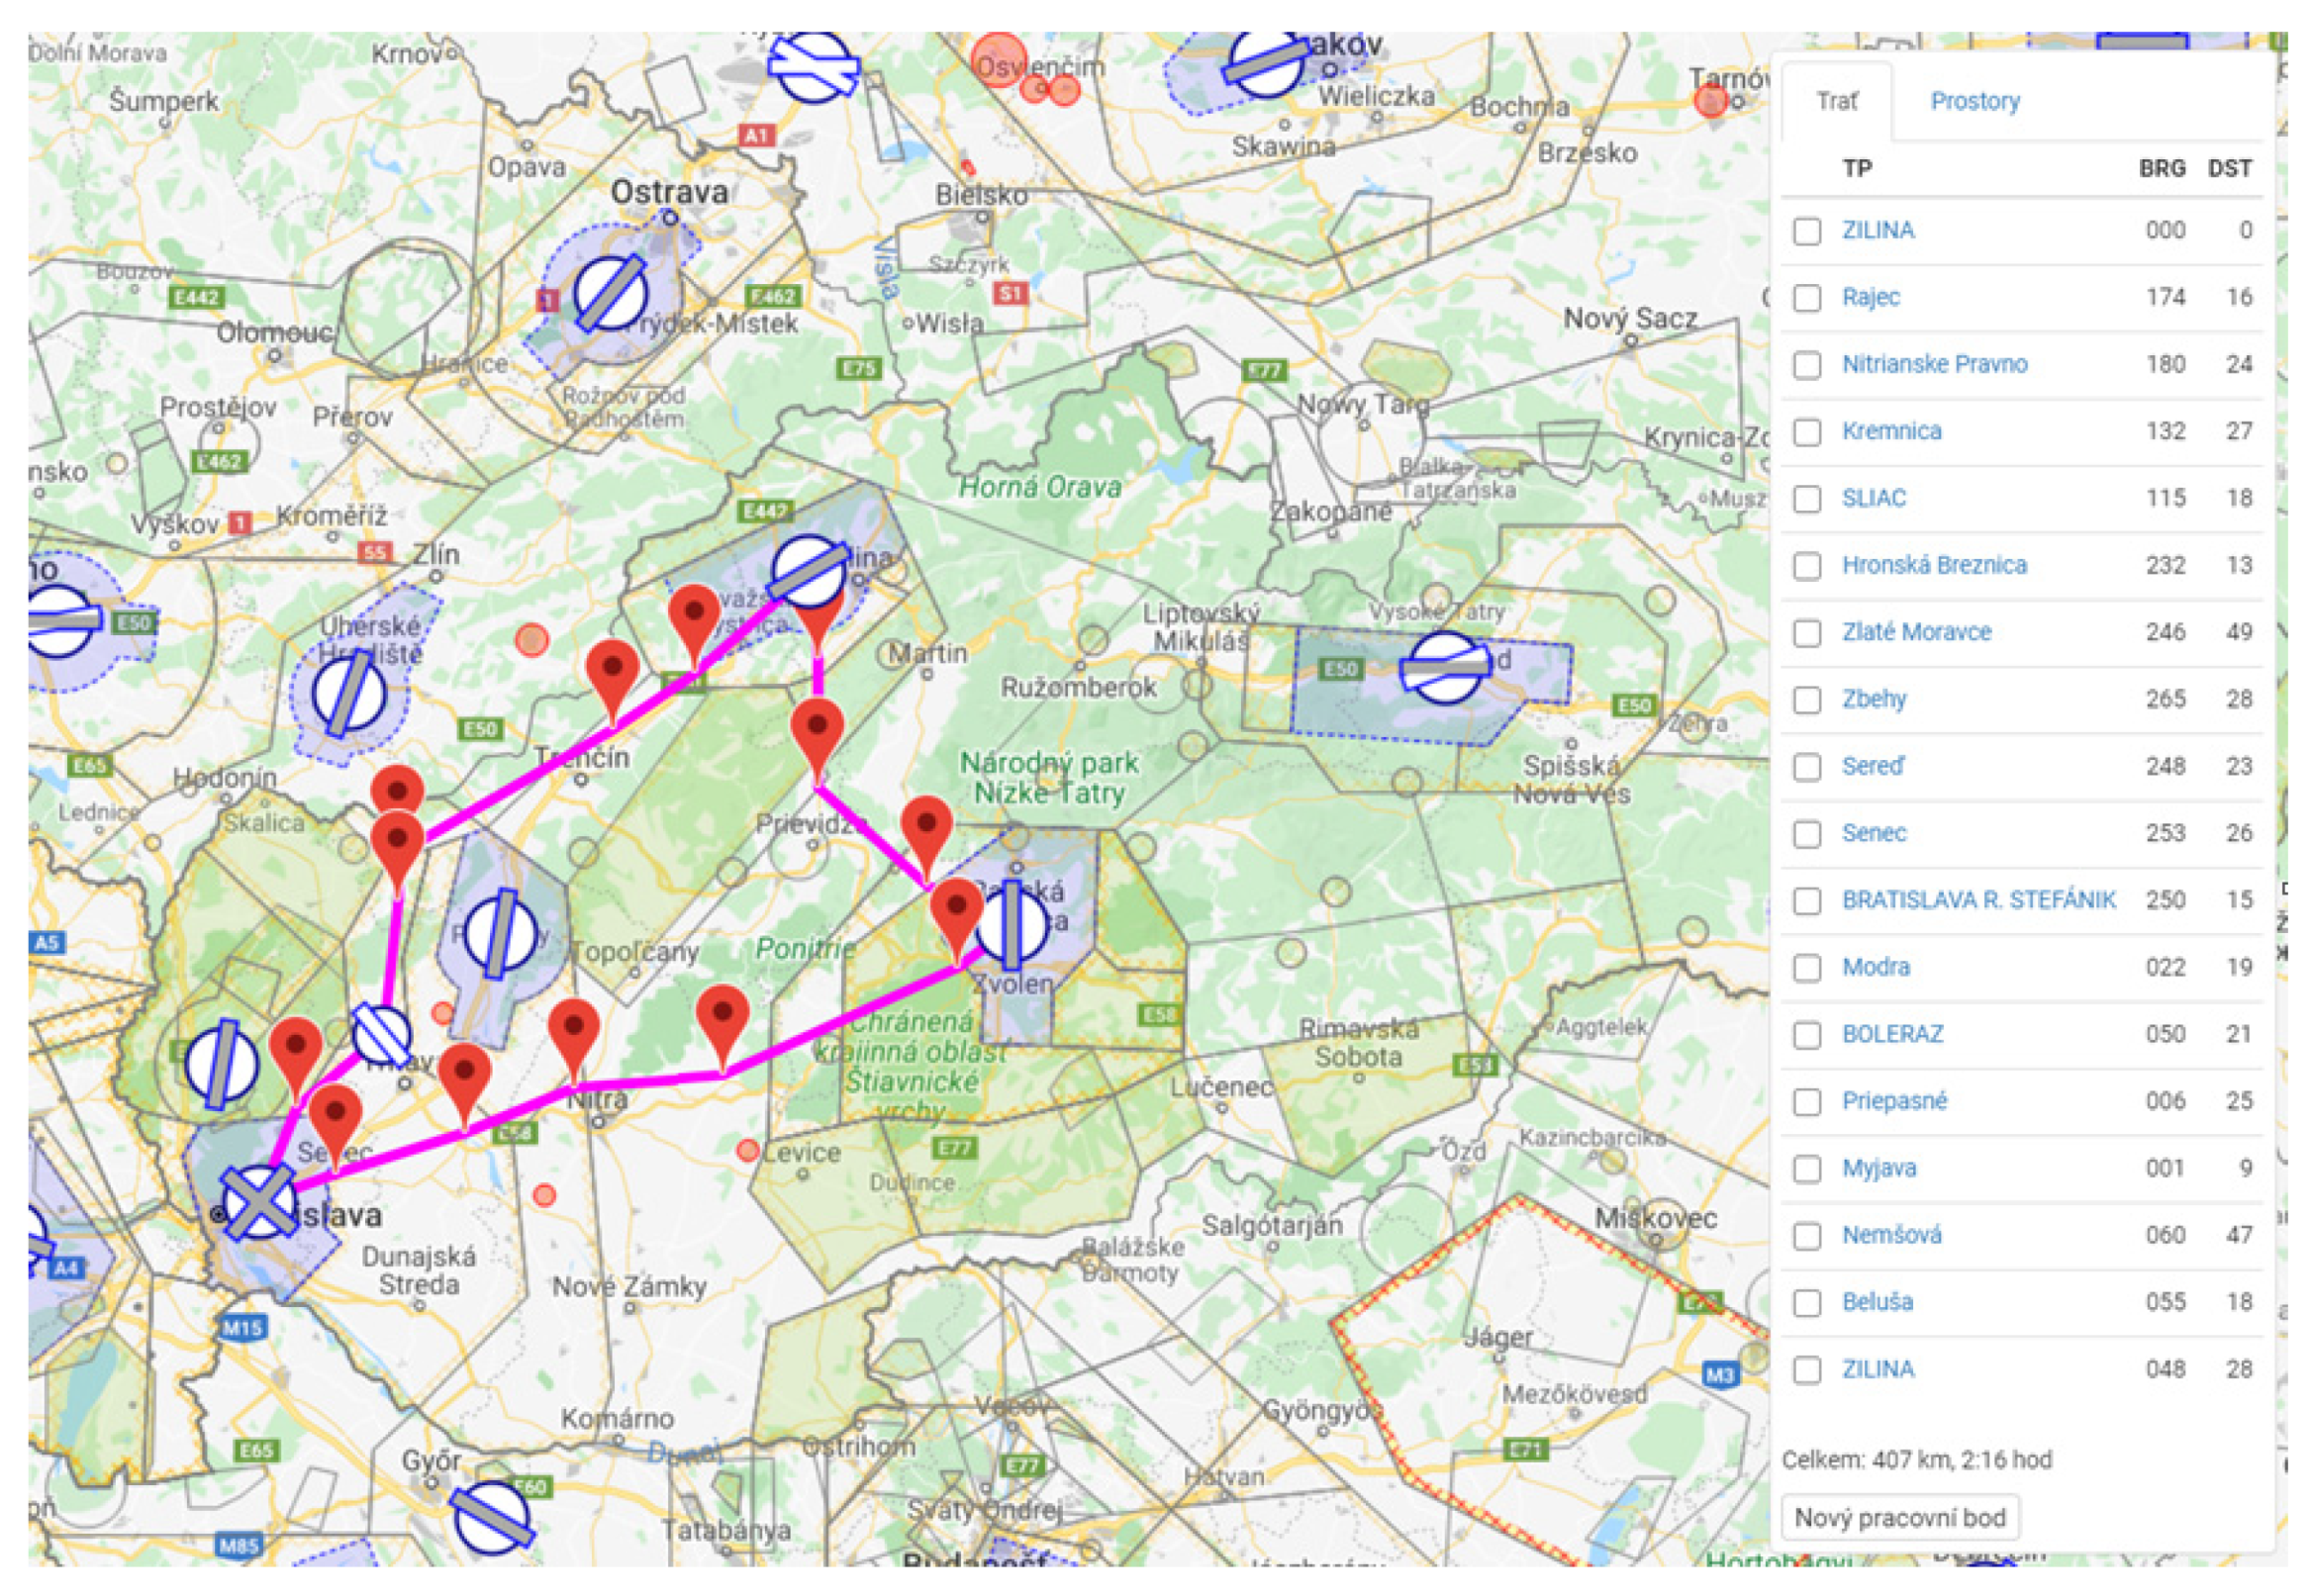Tick the checkbox for SLIAC
The height and width of the screenshot is (1596, 2313).
tap(1806, 499)
